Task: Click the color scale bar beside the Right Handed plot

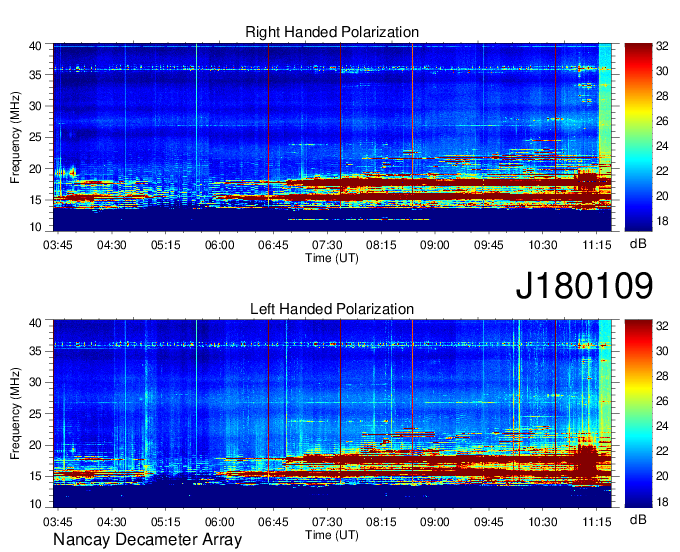Action: 638,137
